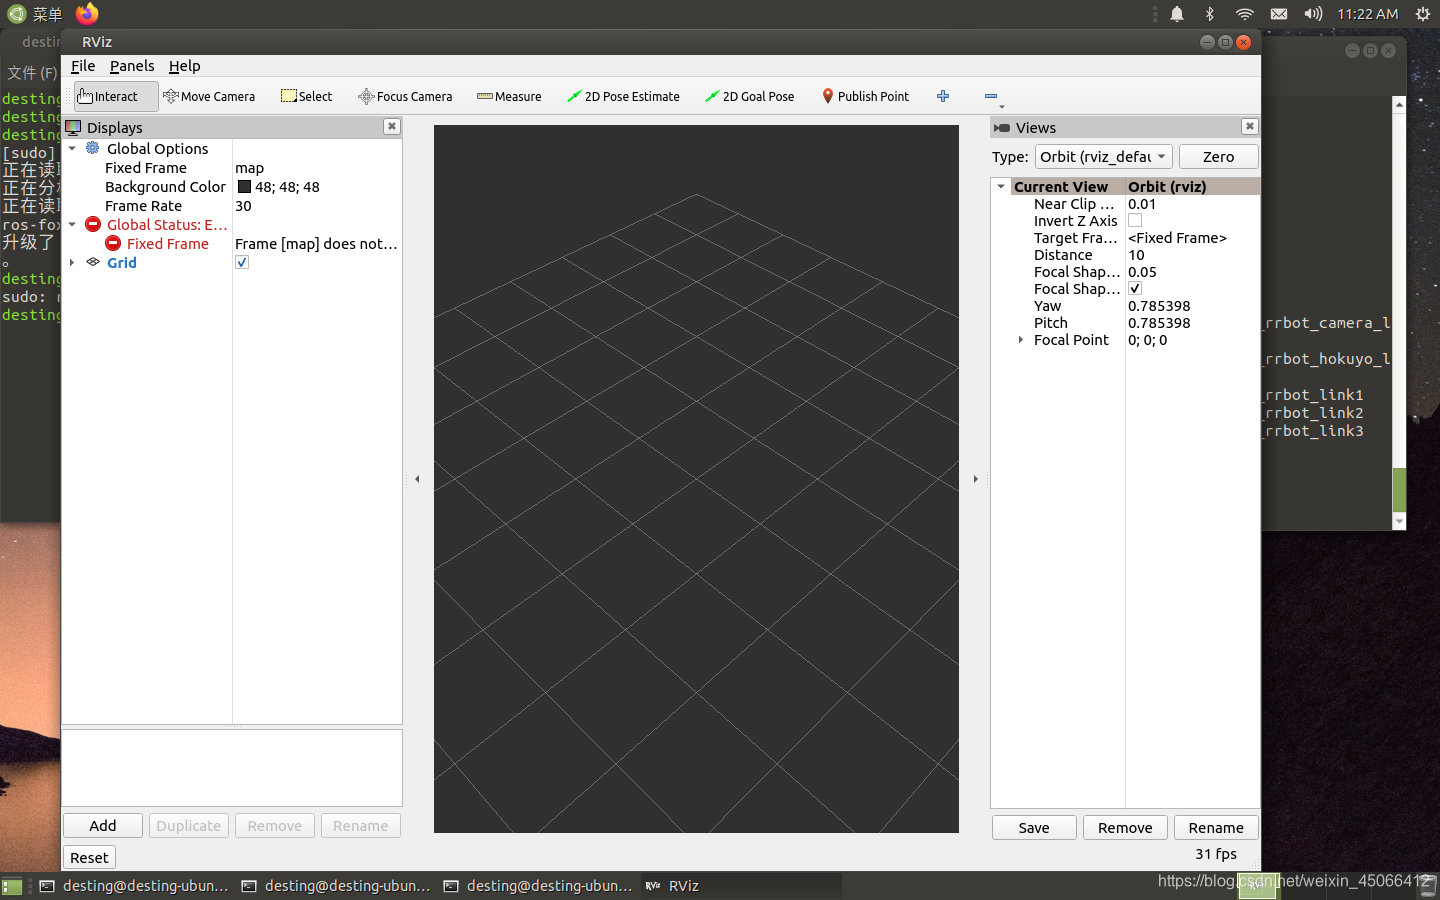Click the Target Frame value <Fixed Frame>
The image size is (1440, 900).
[1177, 238]
